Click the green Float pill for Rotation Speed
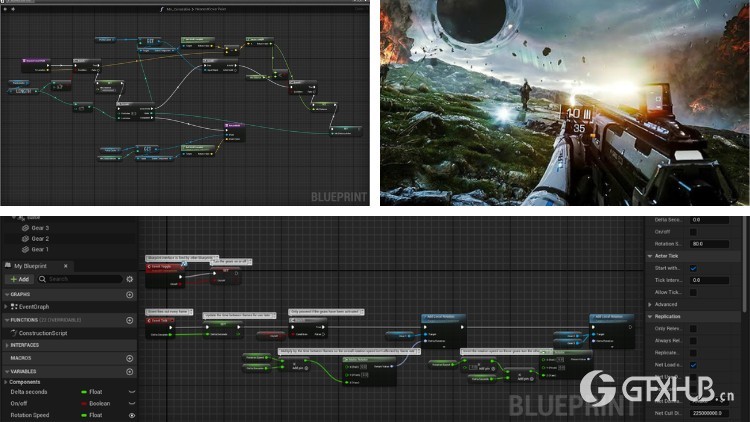The height and width of the screenshot is (422, 750). tap(84, 415)
